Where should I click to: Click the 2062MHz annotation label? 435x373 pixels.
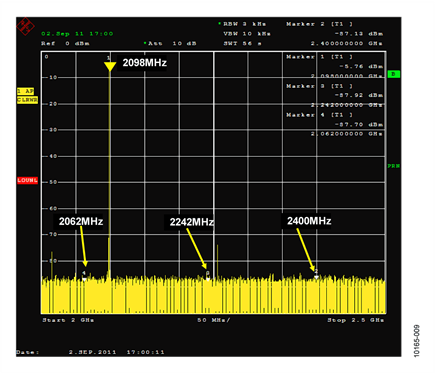[x=81, y=221]
